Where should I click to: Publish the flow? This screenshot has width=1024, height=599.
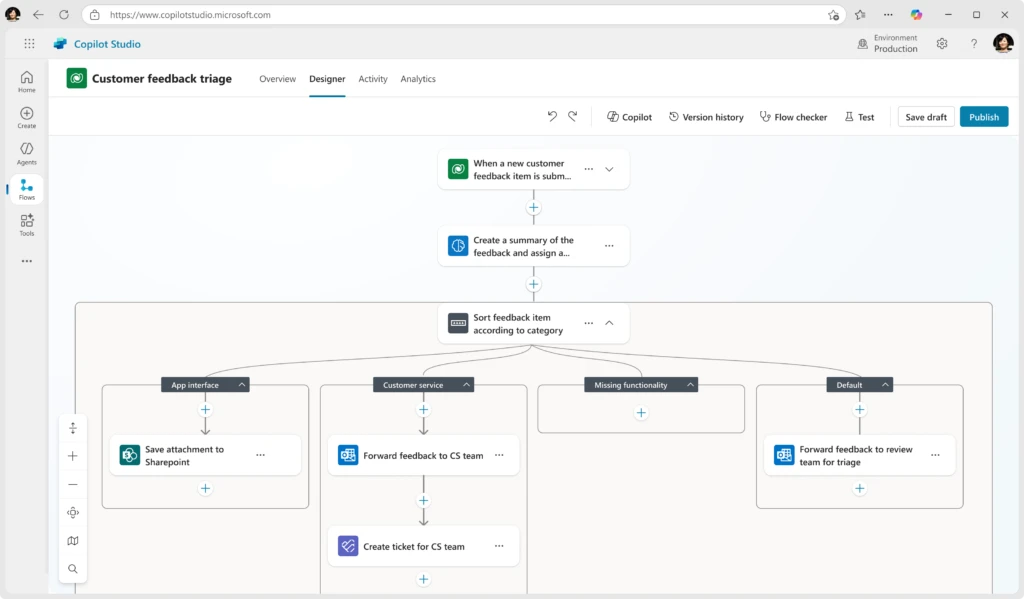pos(983,116)
